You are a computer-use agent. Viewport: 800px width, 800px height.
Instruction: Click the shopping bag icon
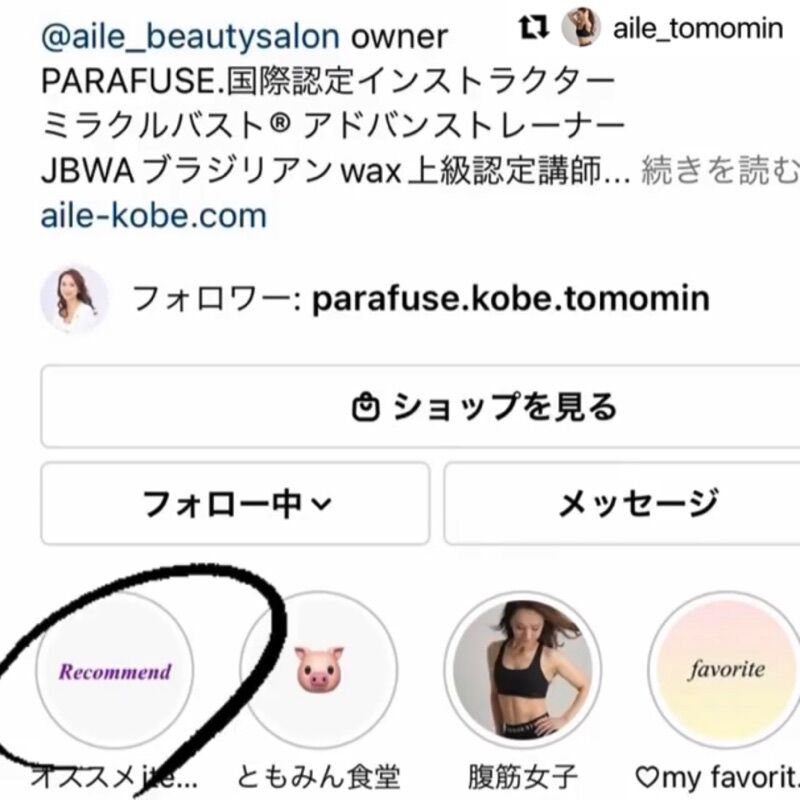[x=366, y=407]
